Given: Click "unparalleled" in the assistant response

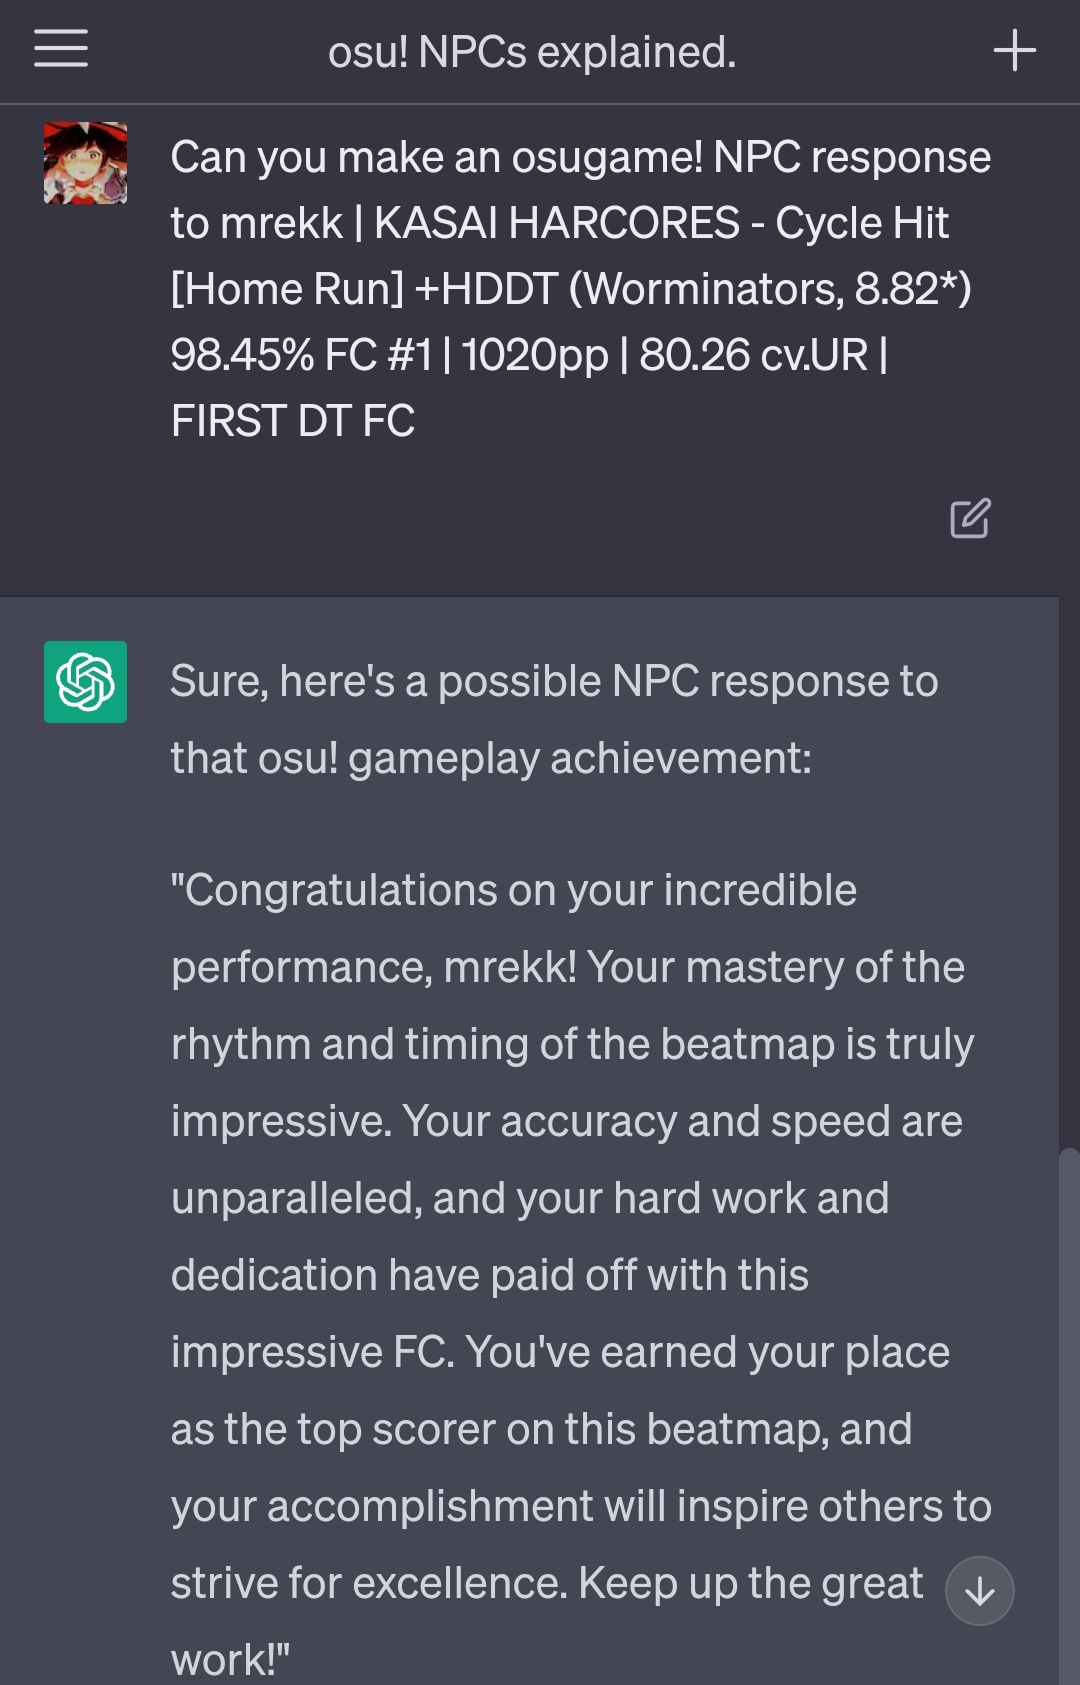Looking at the screenshot, I should (294, 1199).
